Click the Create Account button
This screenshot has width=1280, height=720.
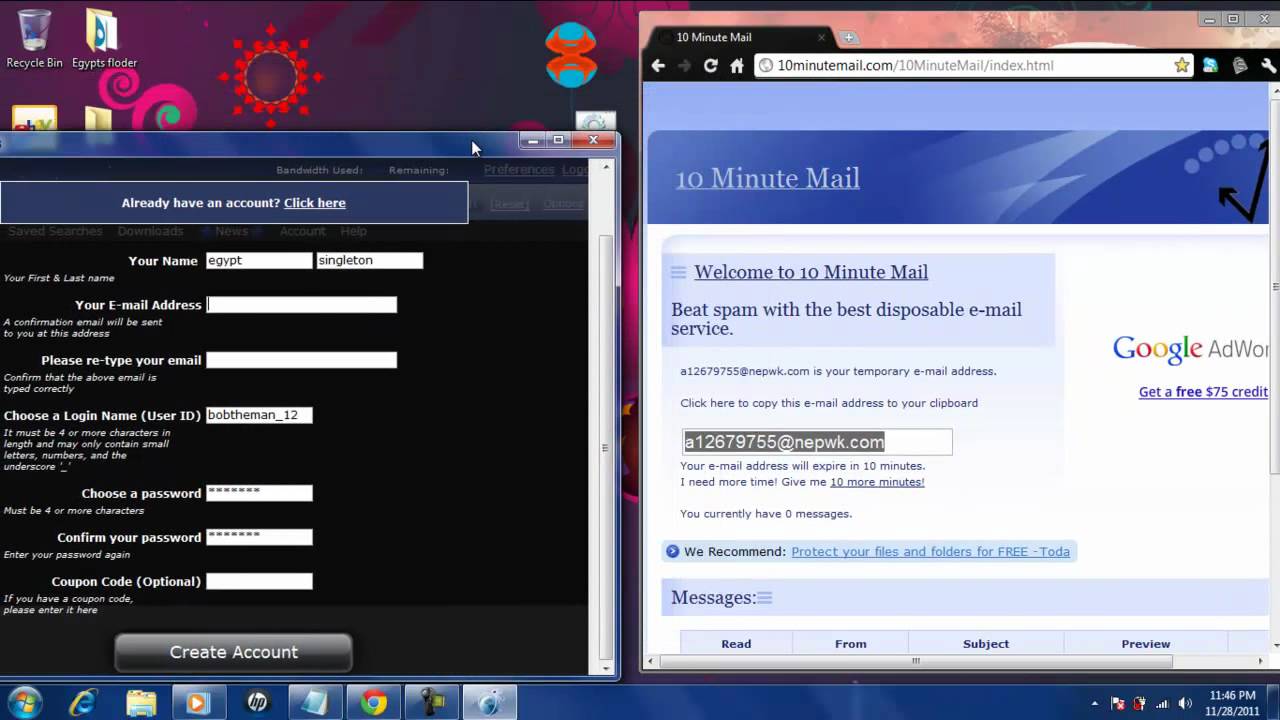click(x=233, y=652)
